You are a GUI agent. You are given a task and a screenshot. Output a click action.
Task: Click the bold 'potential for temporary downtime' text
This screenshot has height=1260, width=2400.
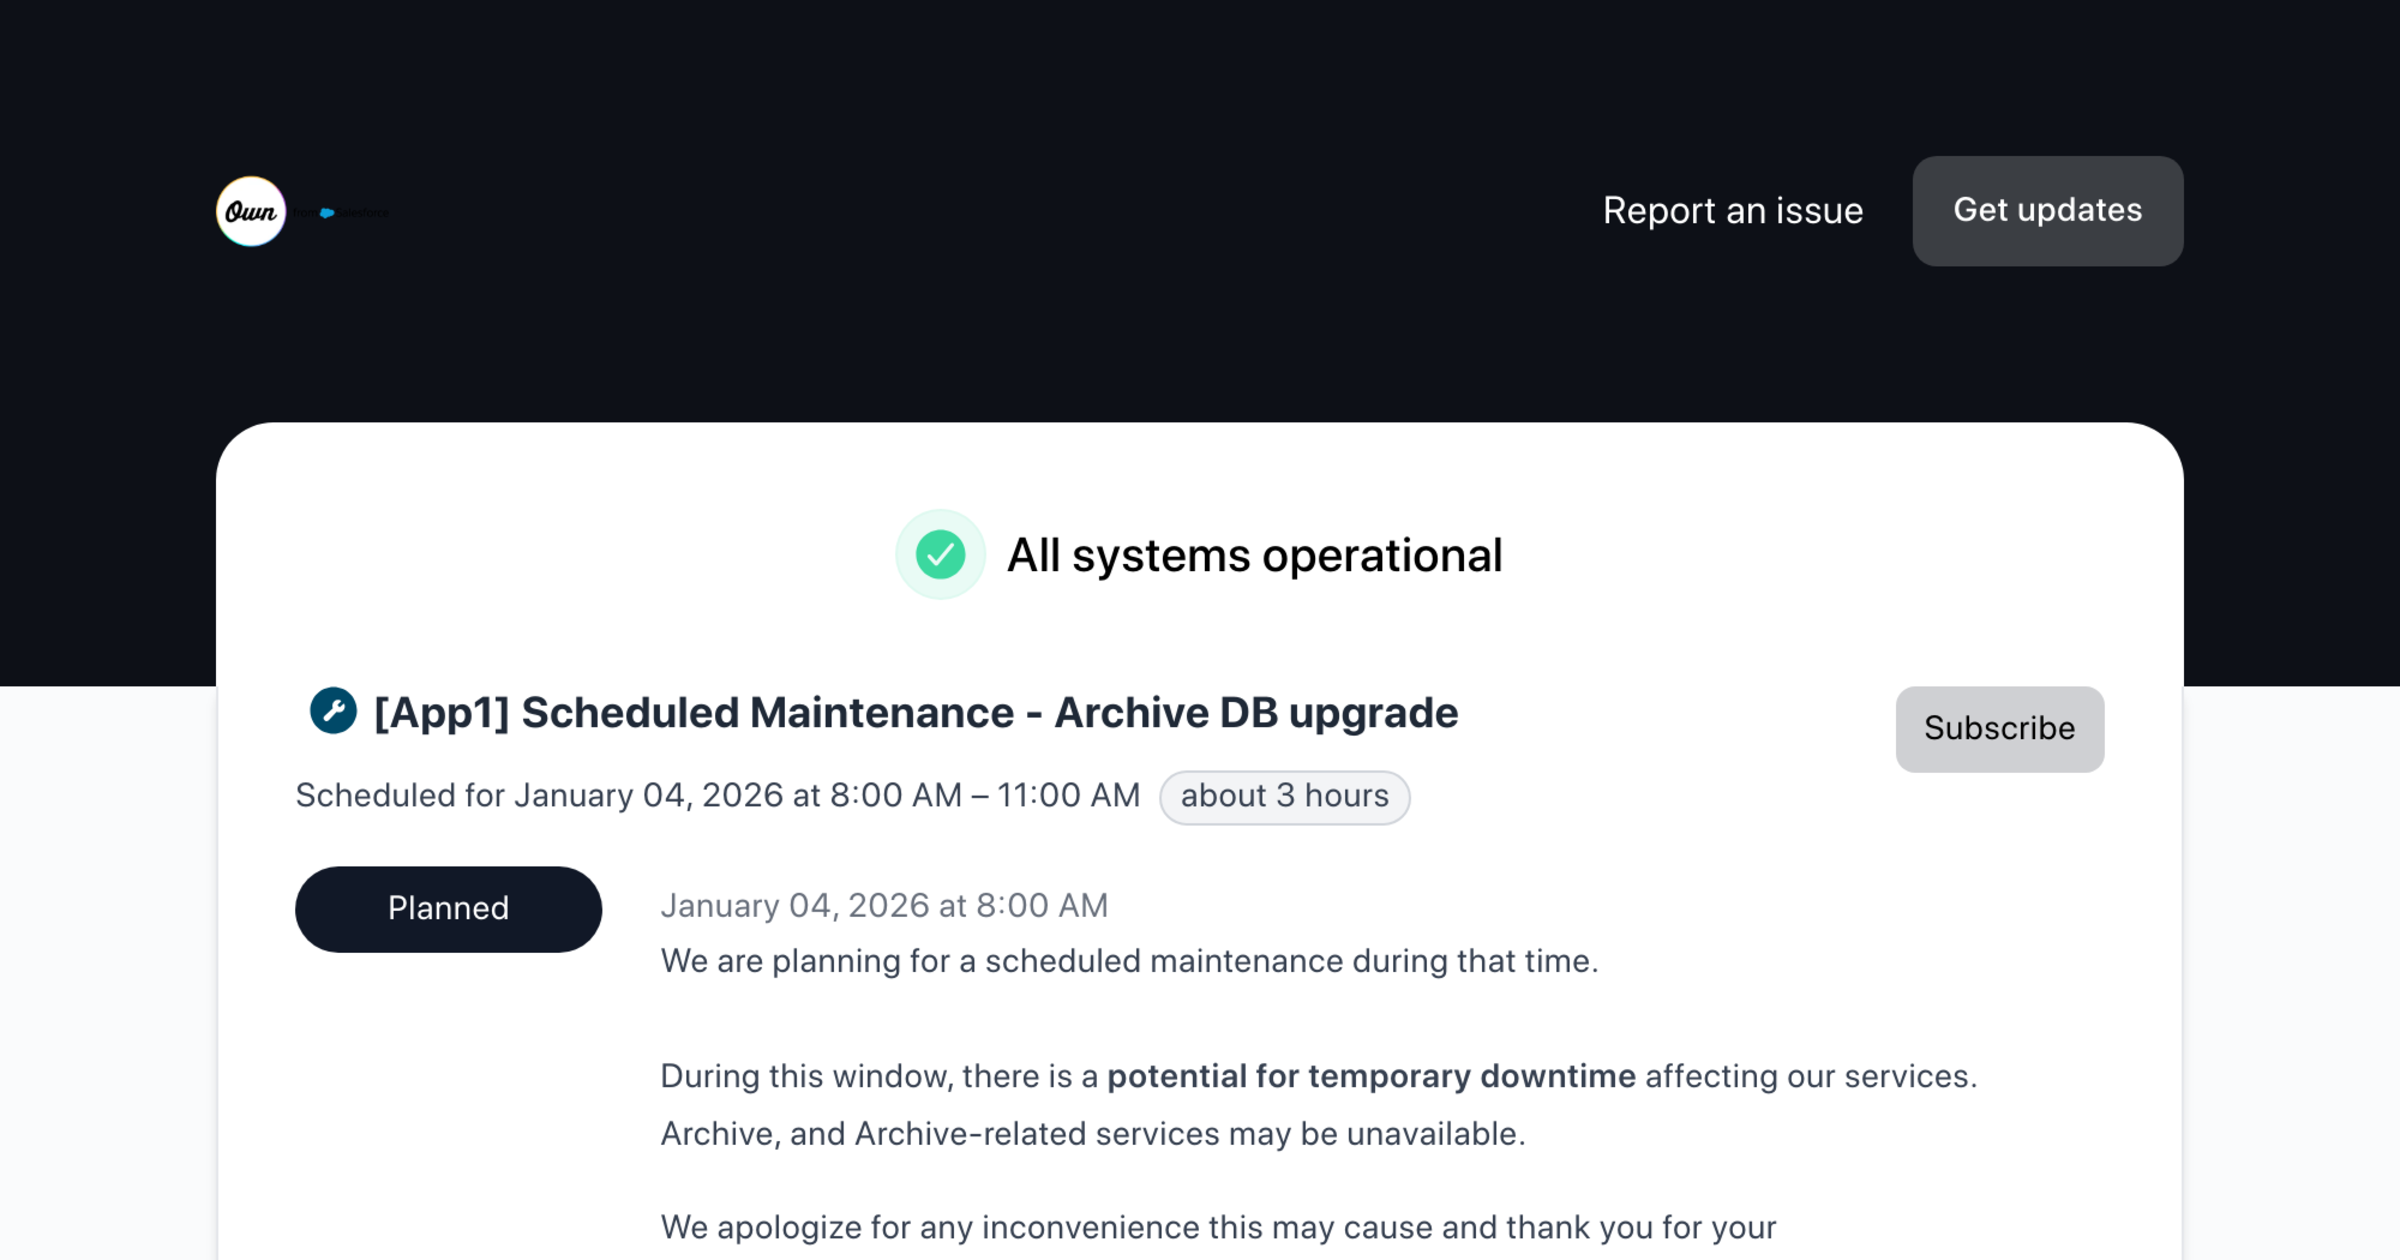pyautogui.click(x=1371, y=1076)
